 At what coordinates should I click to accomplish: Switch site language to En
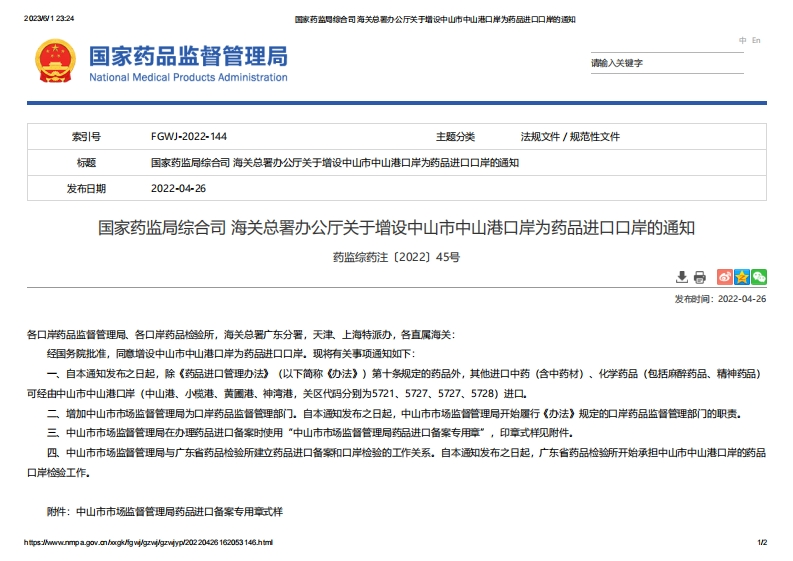click(x=757, y=41)
